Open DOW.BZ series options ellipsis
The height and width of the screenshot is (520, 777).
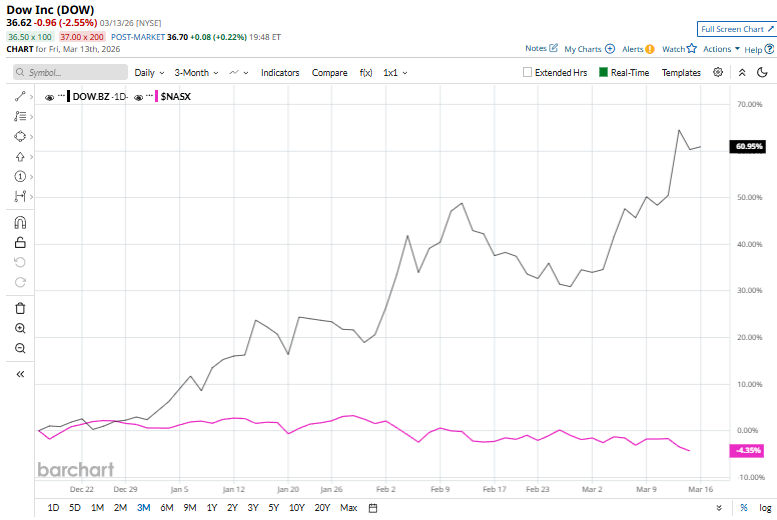point(61,95)
